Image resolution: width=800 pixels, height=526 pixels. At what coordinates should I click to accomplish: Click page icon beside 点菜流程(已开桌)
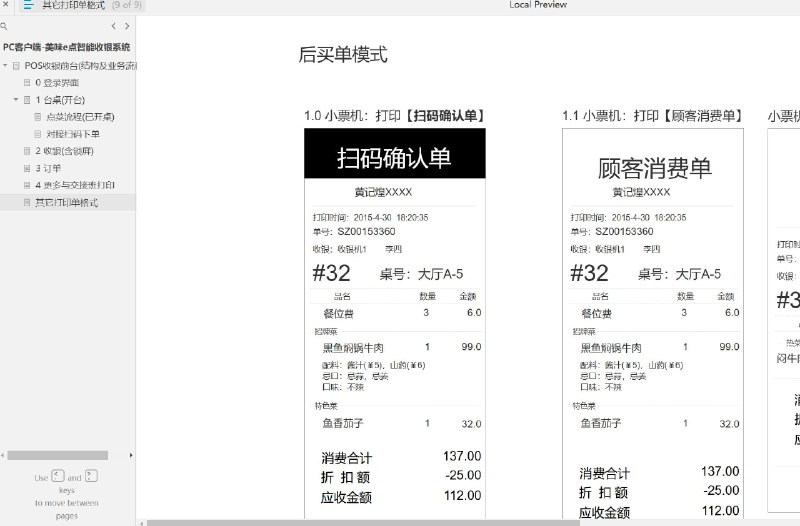point(38,117)
